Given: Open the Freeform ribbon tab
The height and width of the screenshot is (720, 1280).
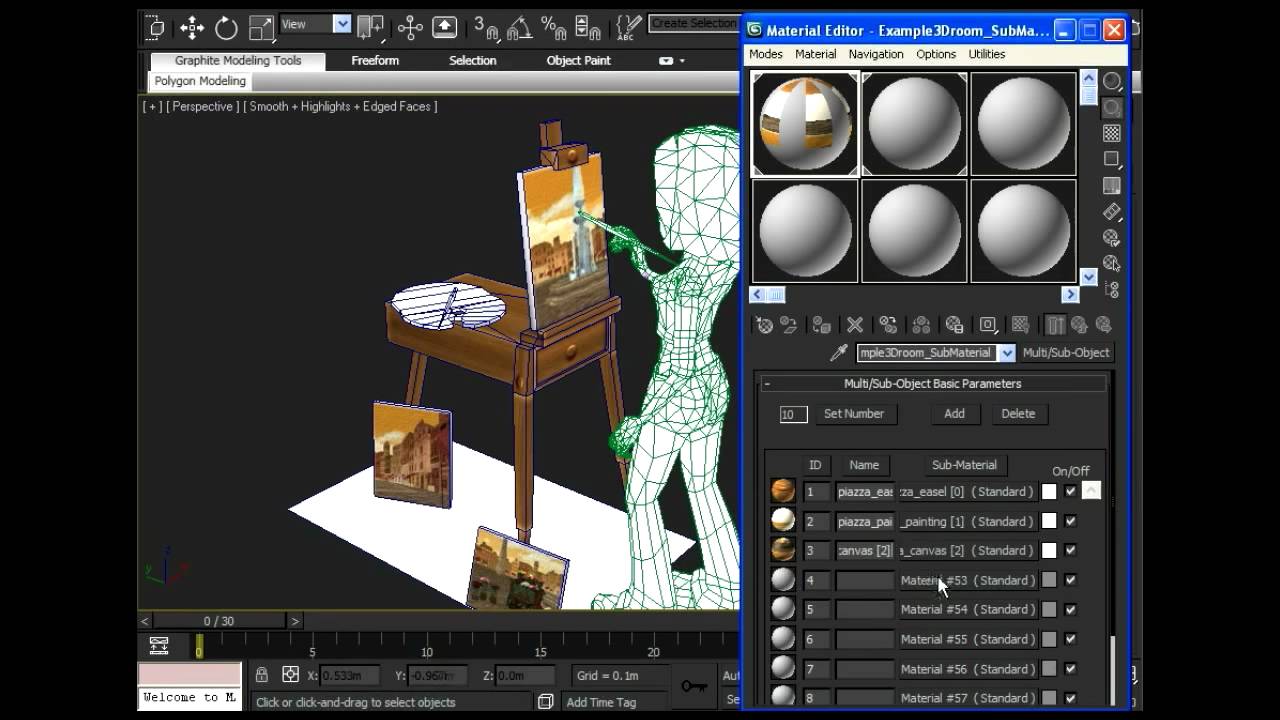Looking at the screenshot, I should [x=375, y=61].
